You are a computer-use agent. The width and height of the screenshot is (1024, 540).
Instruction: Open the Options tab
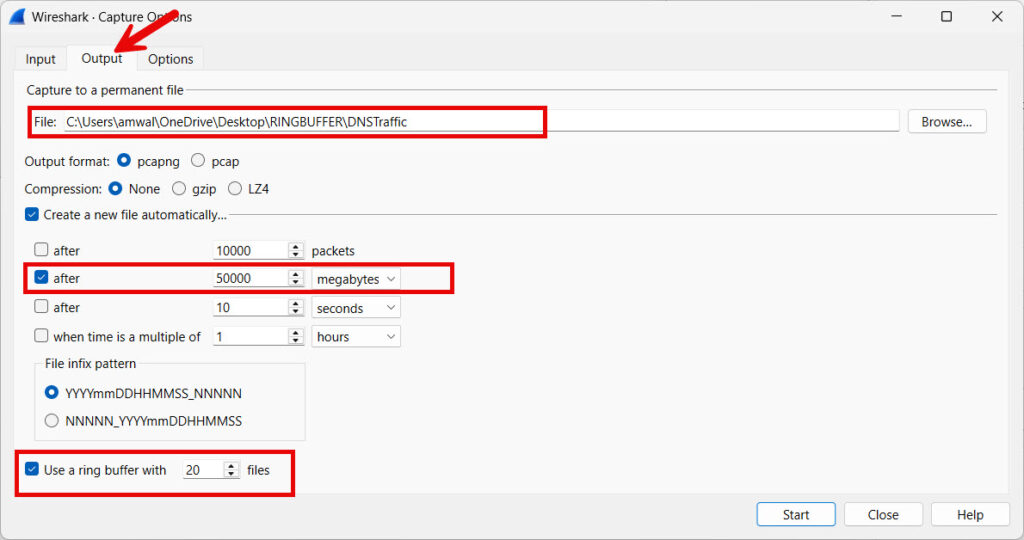click(x=170, y=59)
